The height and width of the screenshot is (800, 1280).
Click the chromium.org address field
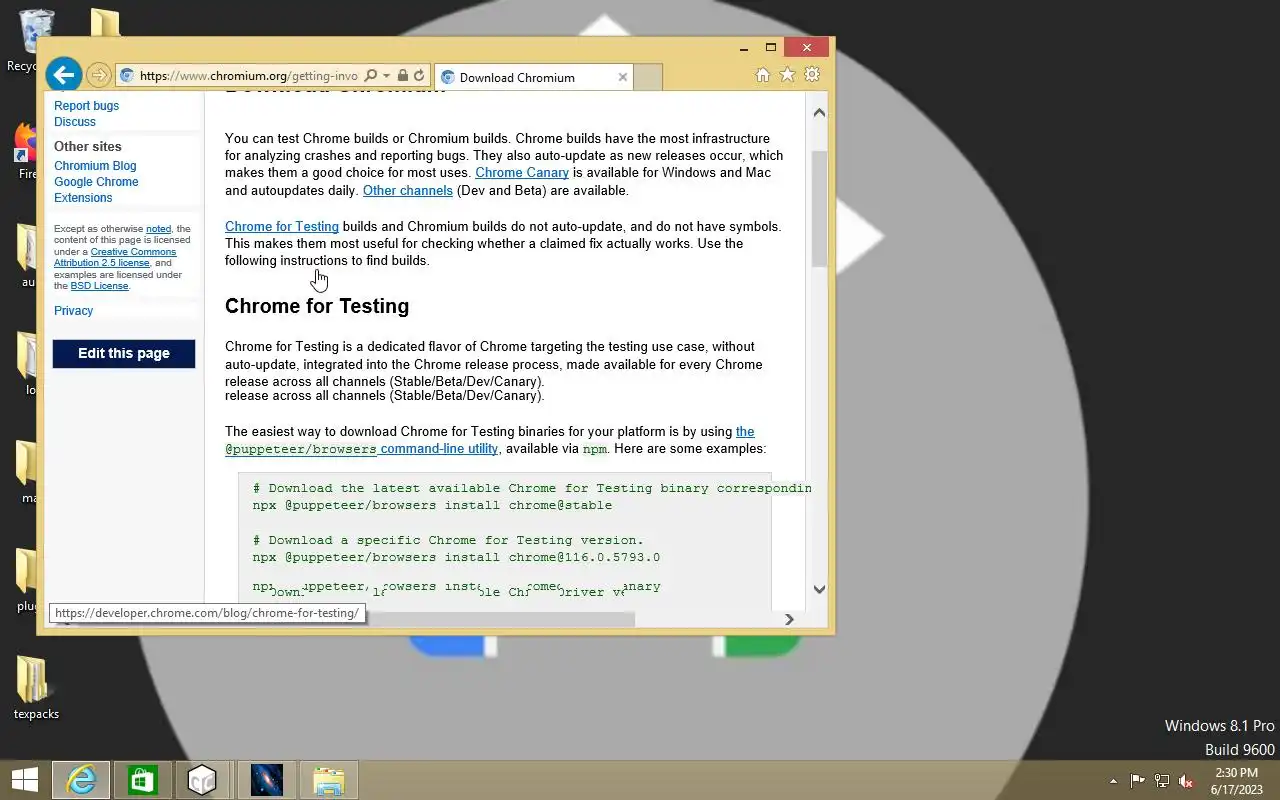247,76
